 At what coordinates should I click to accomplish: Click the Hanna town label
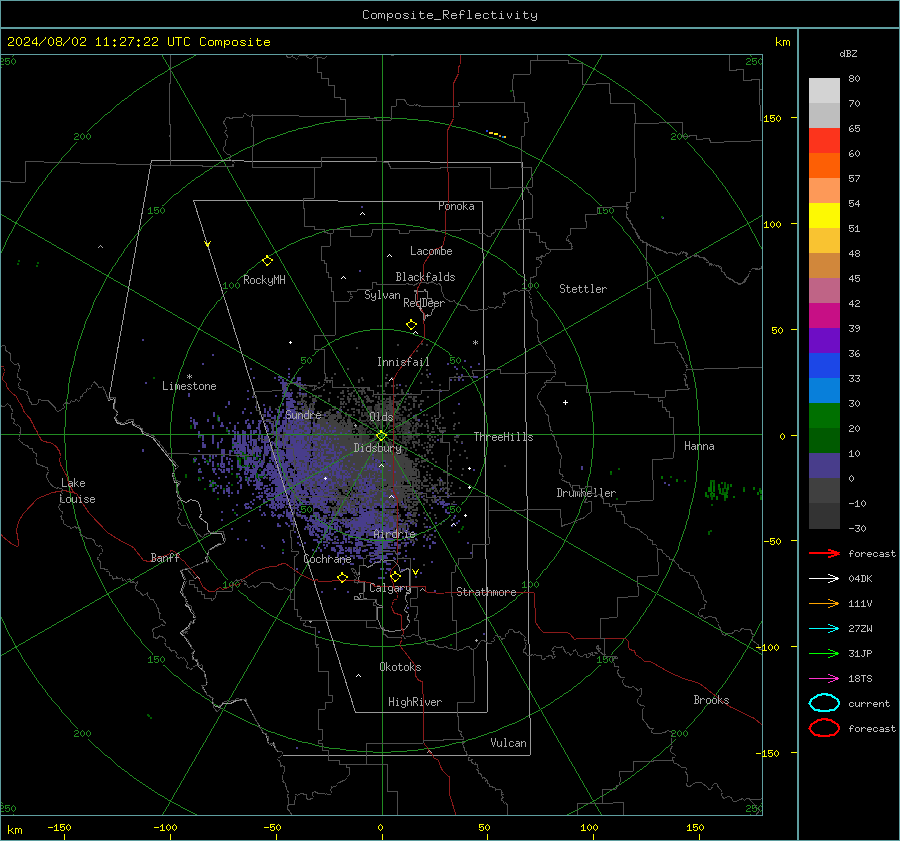pos(699,446)
